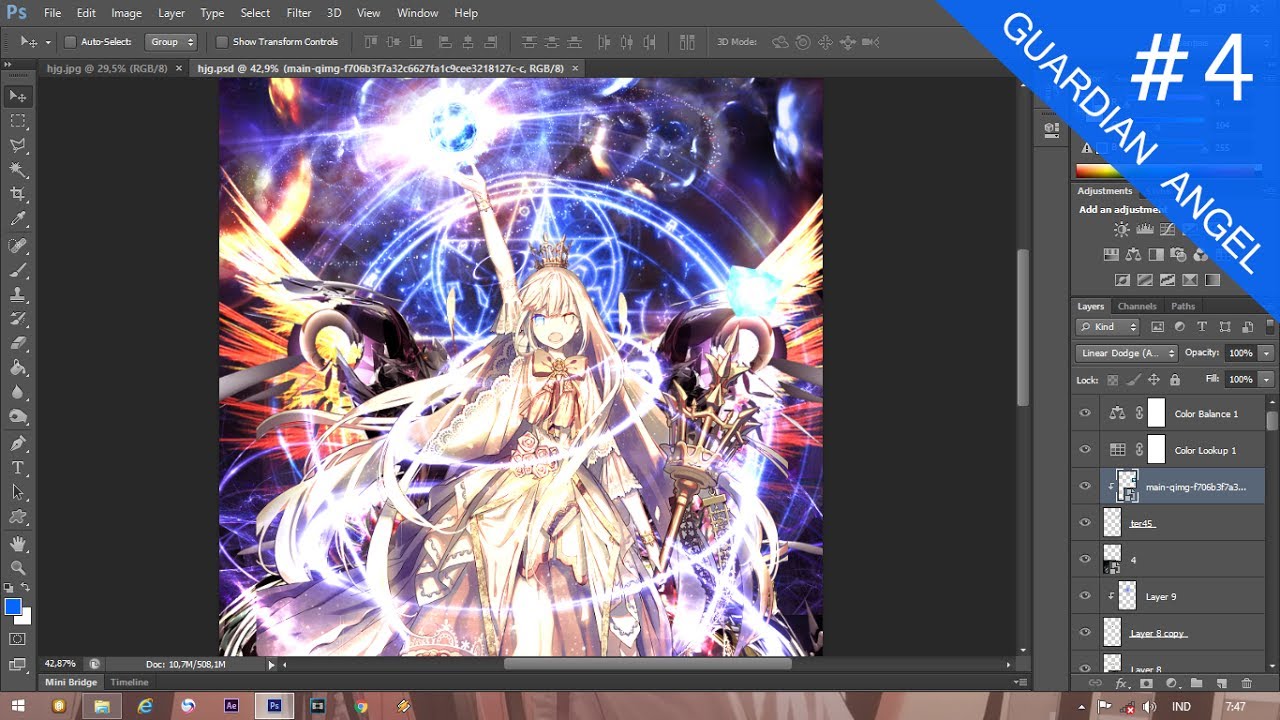Open new adjustment layer menu
Viewport: 1280px width, 720px height.
click(1171, 684)
